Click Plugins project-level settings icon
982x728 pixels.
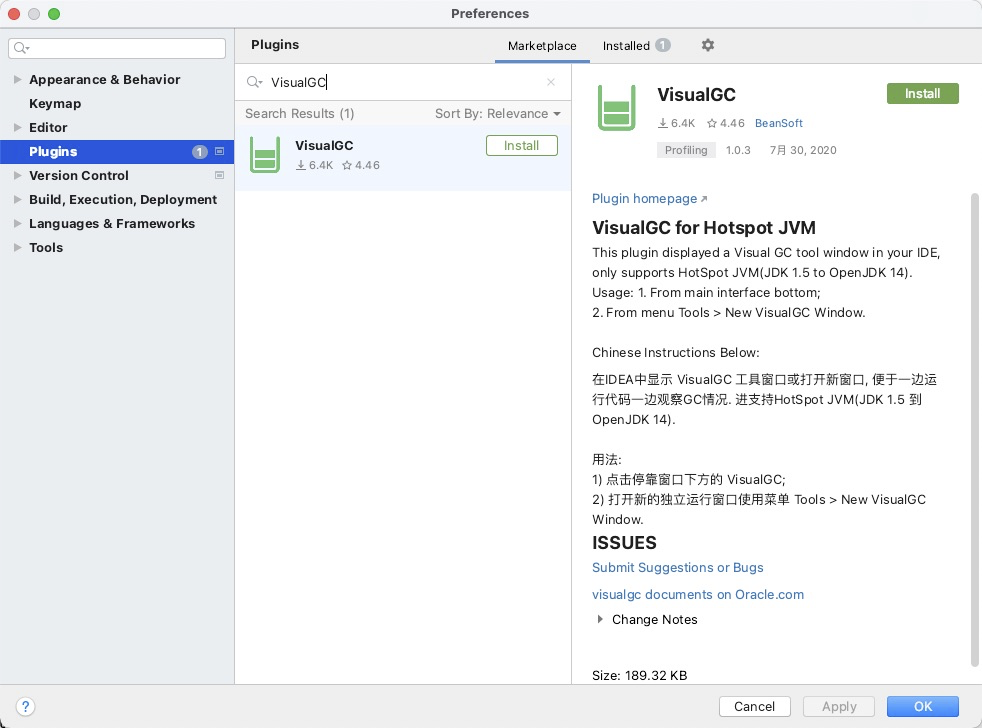click(219, 151)
